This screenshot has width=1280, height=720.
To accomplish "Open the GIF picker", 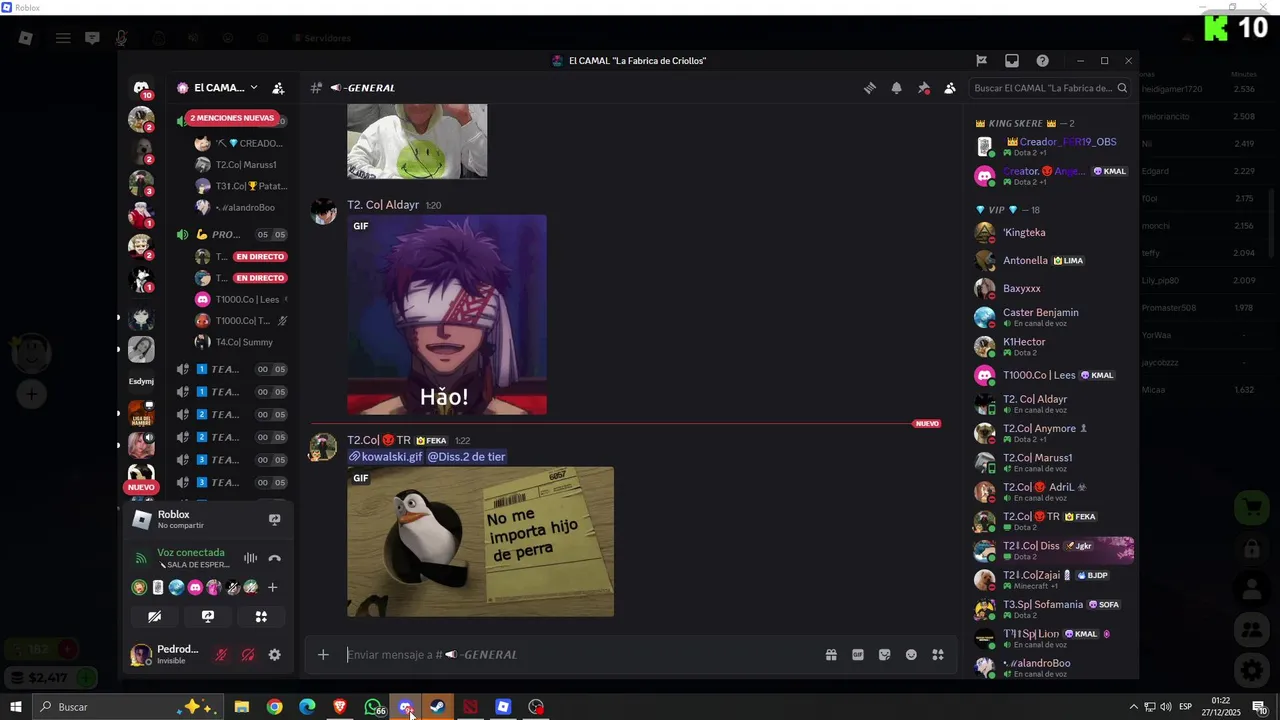I will (x=858, y=655).
